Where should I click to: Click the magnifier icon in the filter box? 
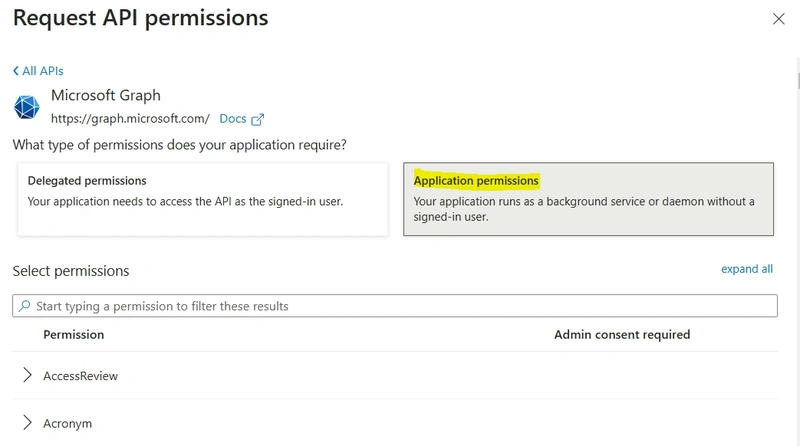click(x=24, y=306)
